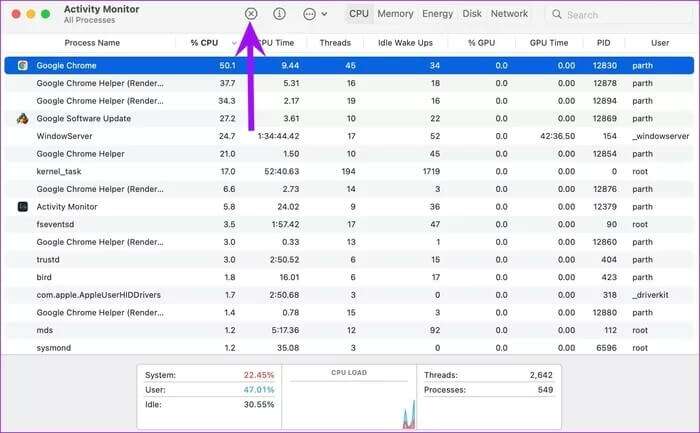Click the Activity Monitor window title
Screen dimensions: 700x433
click(101, 9)
